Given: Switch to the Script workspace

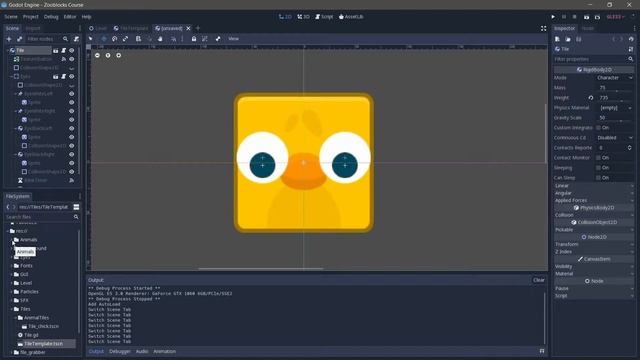Looking at the screenshot, I should tap(324, 17).
